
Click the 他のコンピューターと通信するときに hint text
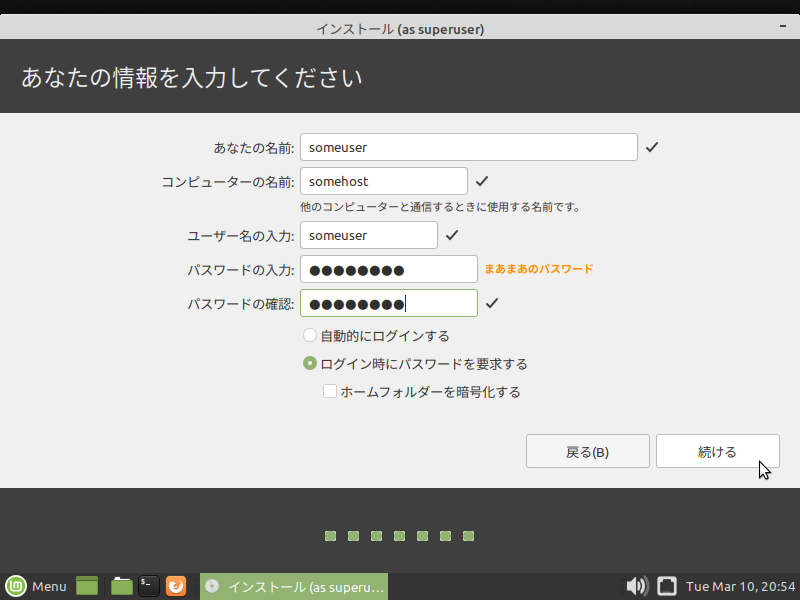pos(440,207)
